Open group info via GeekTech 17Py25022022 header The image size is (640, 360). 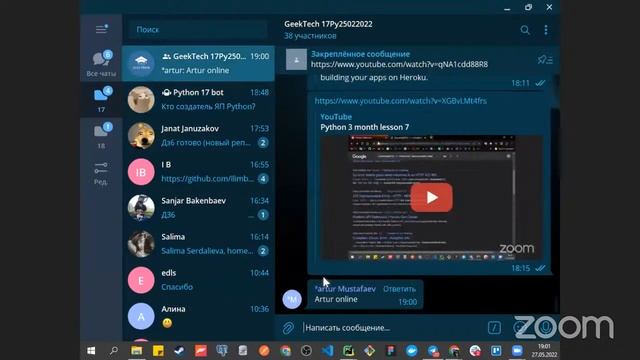coord(328,24)
